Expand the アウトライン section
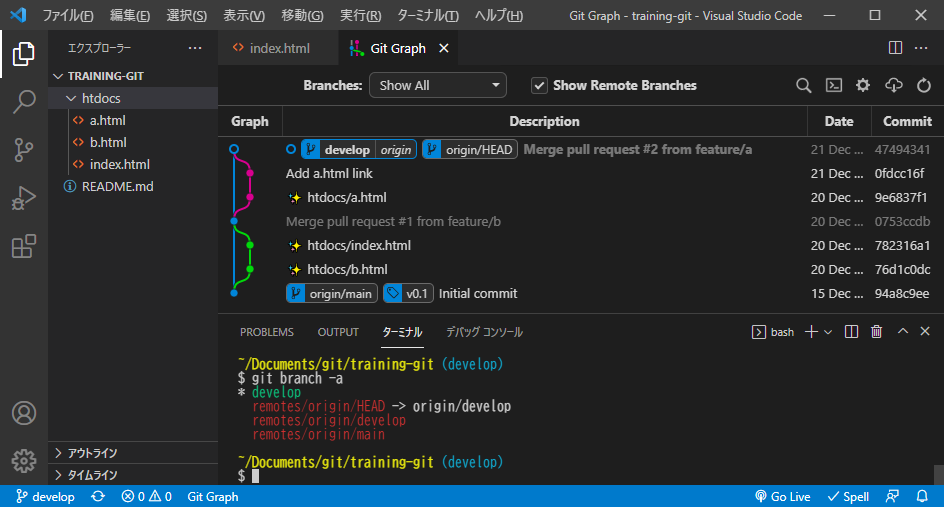944x507 pixels. pyautogui.click(x=132, y=453)
